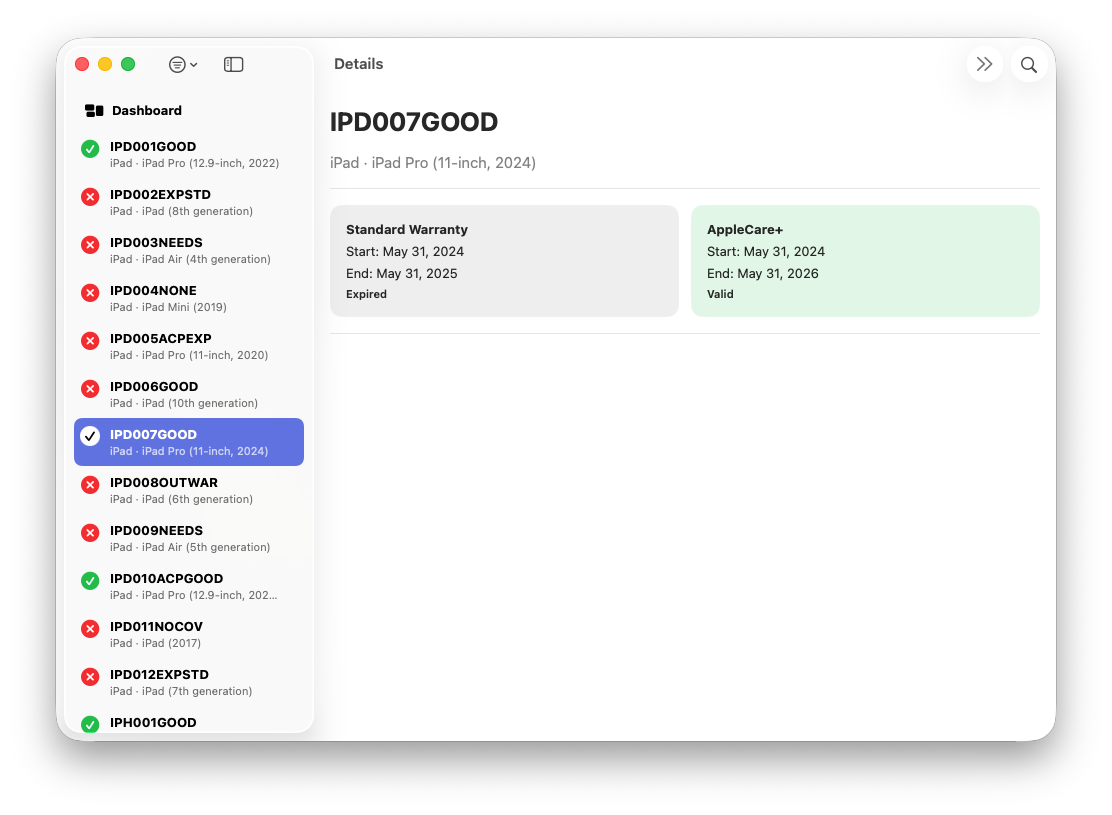1112x815 pixels.
Task: Select IPD003NEEDS iPad Air entry
Action: pyautogui.click(x=189, y=250)
